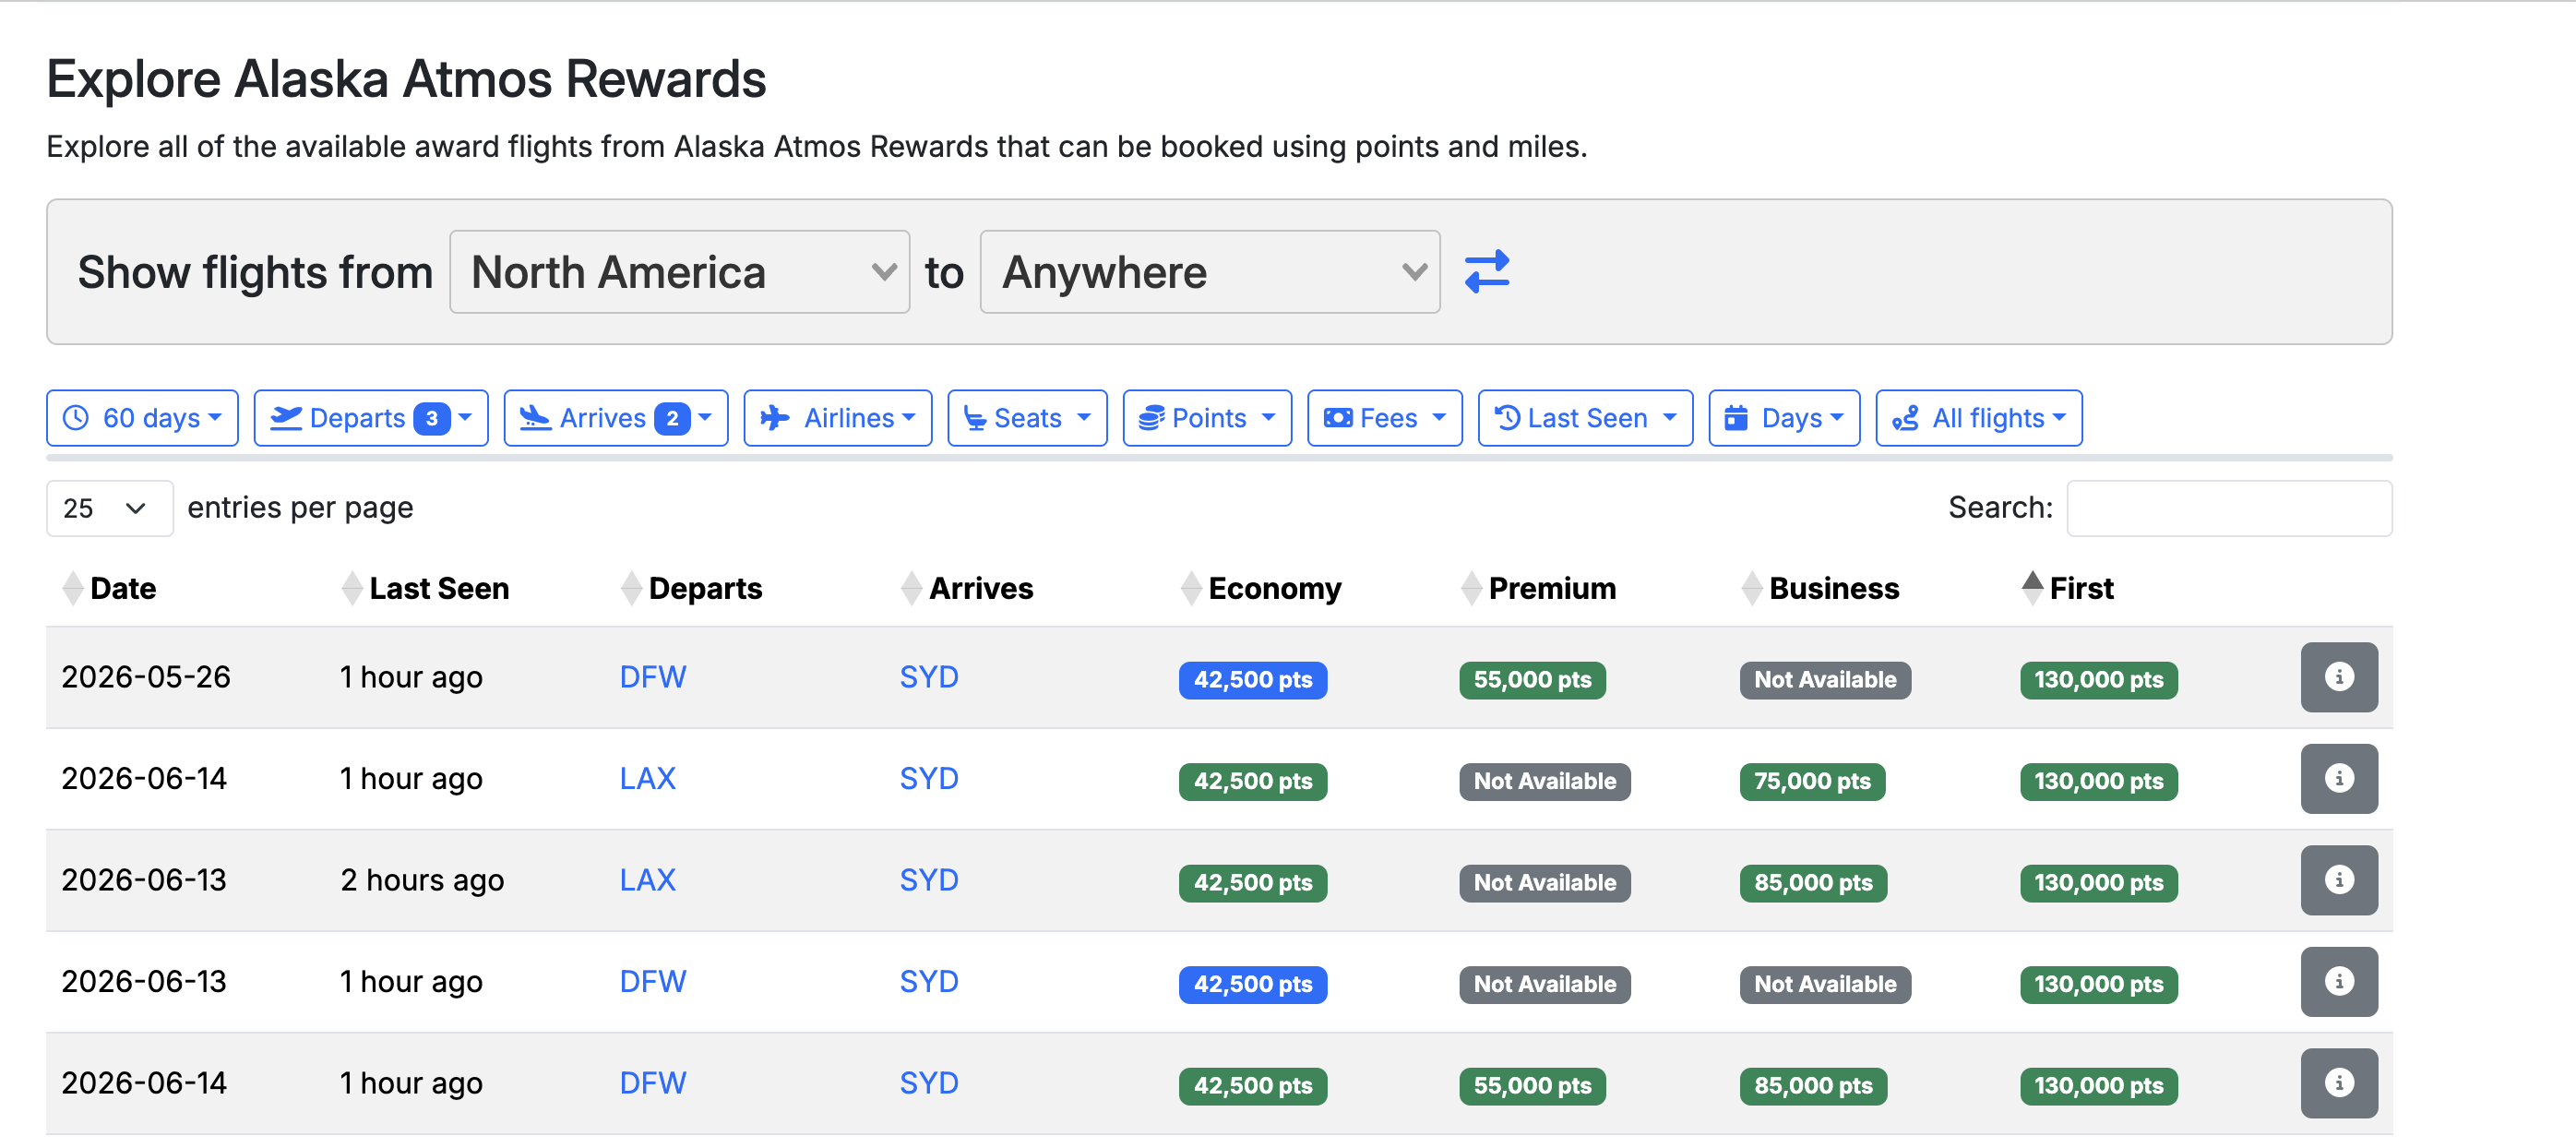Open SYD link in 2026-06-13 LAX row
Screen dimensions: 2576x1148
pyautogui.click(x=929, y=880)
